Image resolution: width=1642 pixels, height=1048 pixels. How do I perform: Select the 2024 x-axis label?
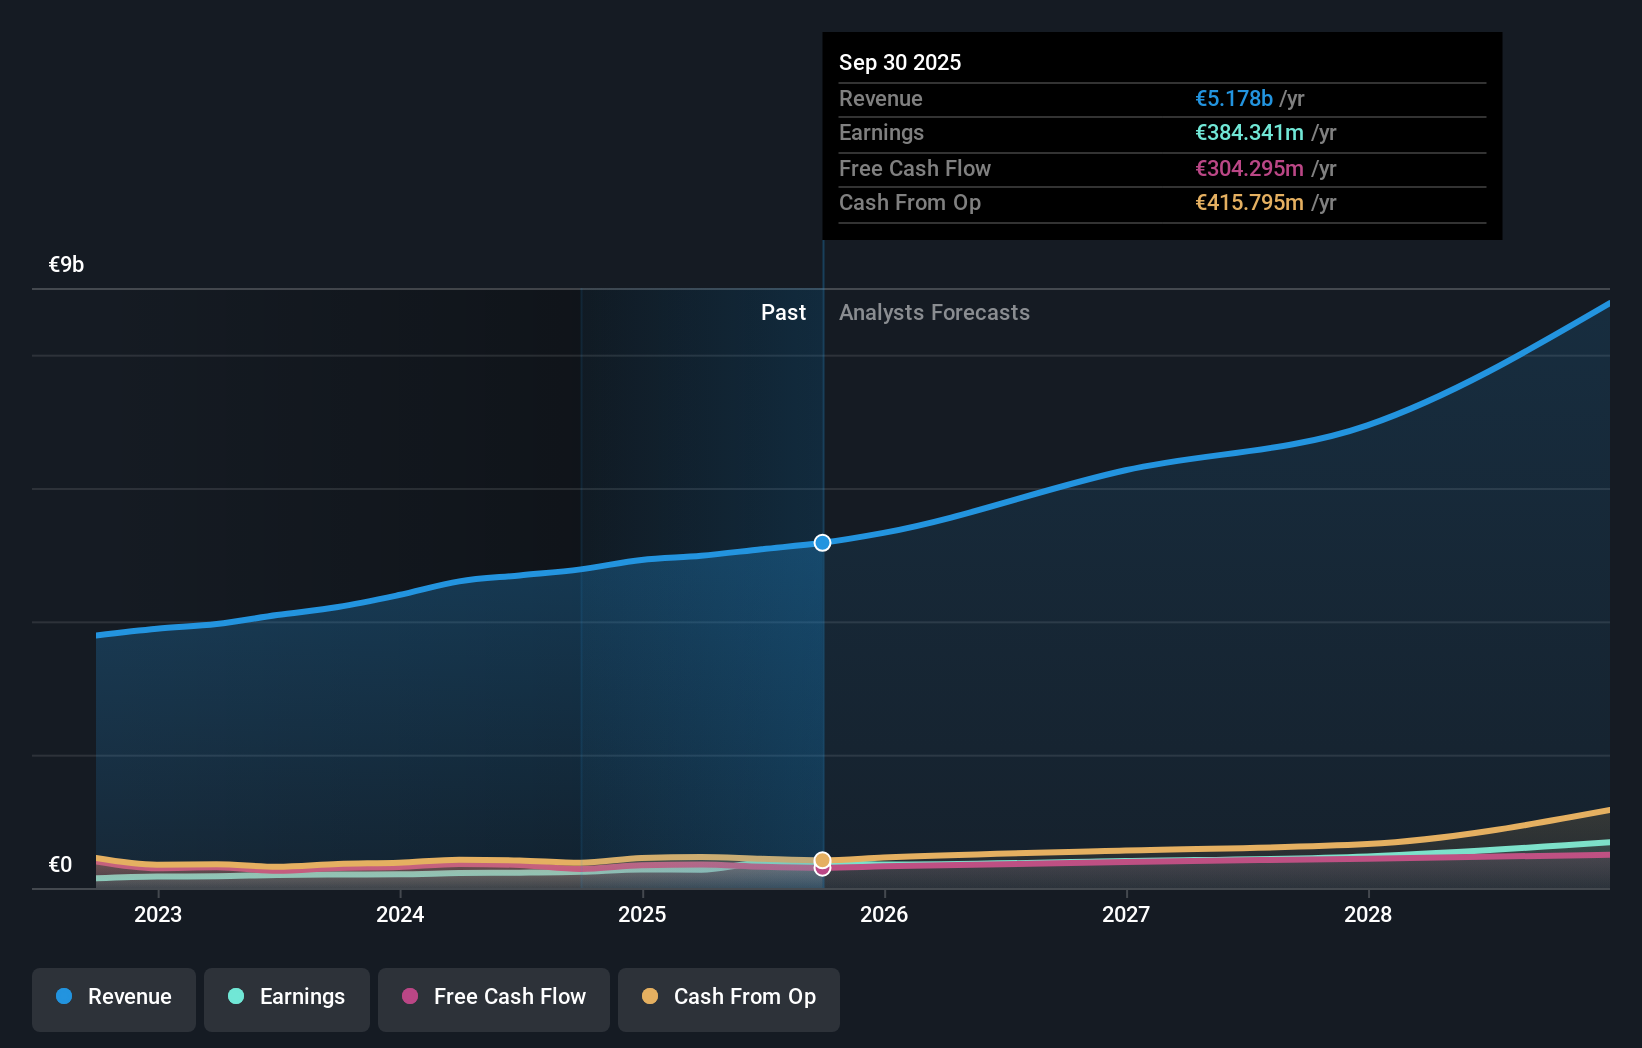(400, 914)
